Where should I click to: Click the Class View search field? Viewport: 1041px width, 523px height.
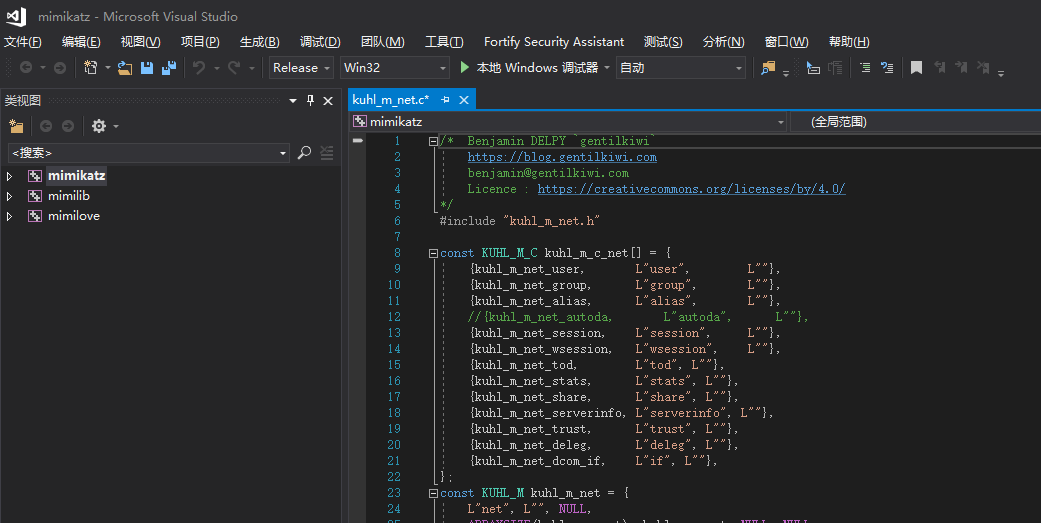(x=147, y=153)
